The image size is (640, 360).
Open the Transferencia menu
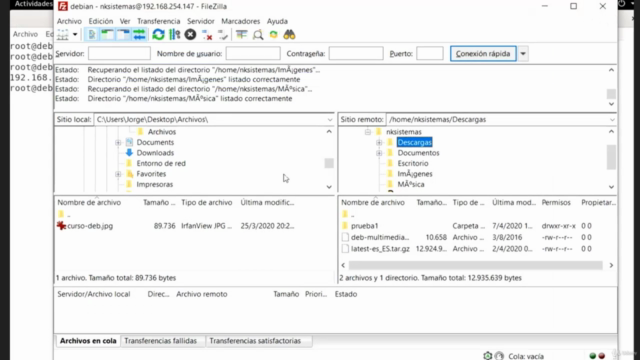(158, 21)
